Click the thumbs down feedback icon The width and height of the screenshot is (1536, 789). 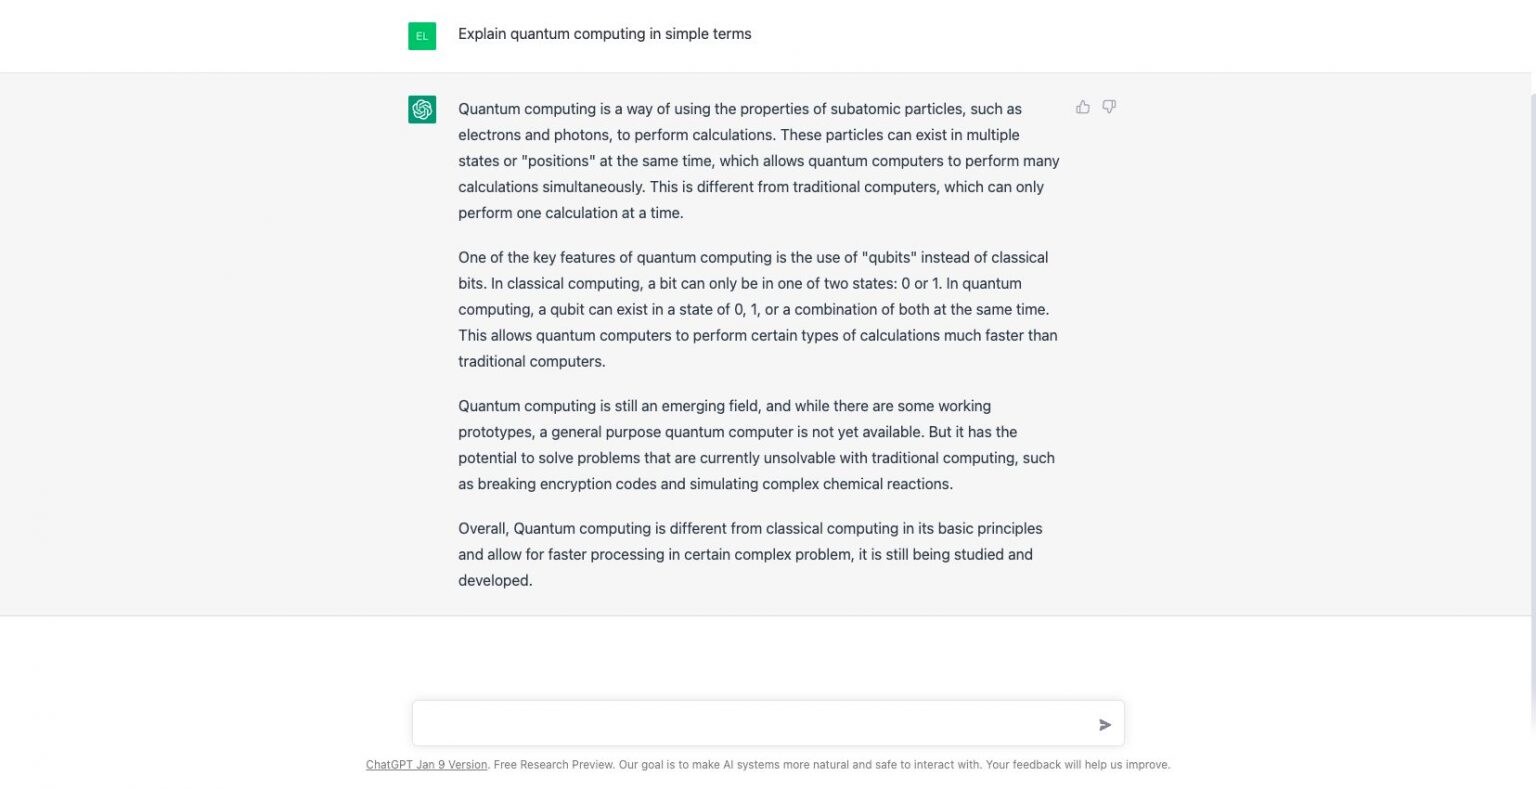coord(1109,107)
